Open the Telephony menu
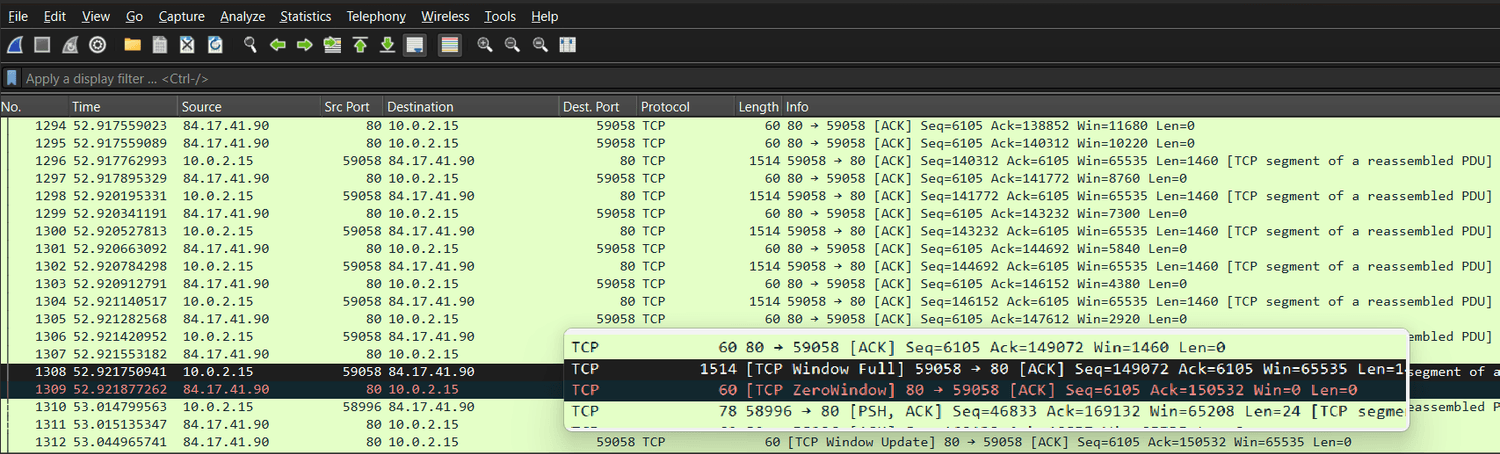The width and height of the screenshot is (1500, 454). tap(376, 16)
